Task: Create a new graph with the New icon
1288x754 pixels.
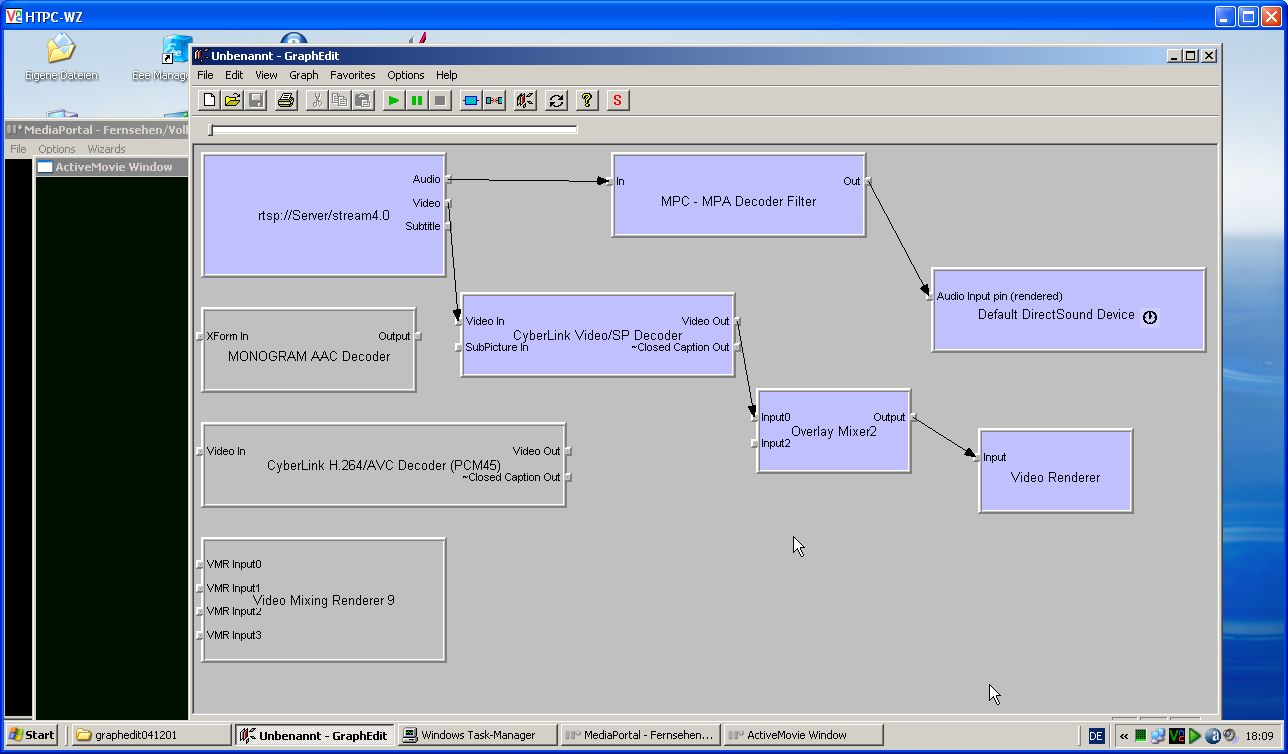Action: pyautogui.click(x=209, y=100)
